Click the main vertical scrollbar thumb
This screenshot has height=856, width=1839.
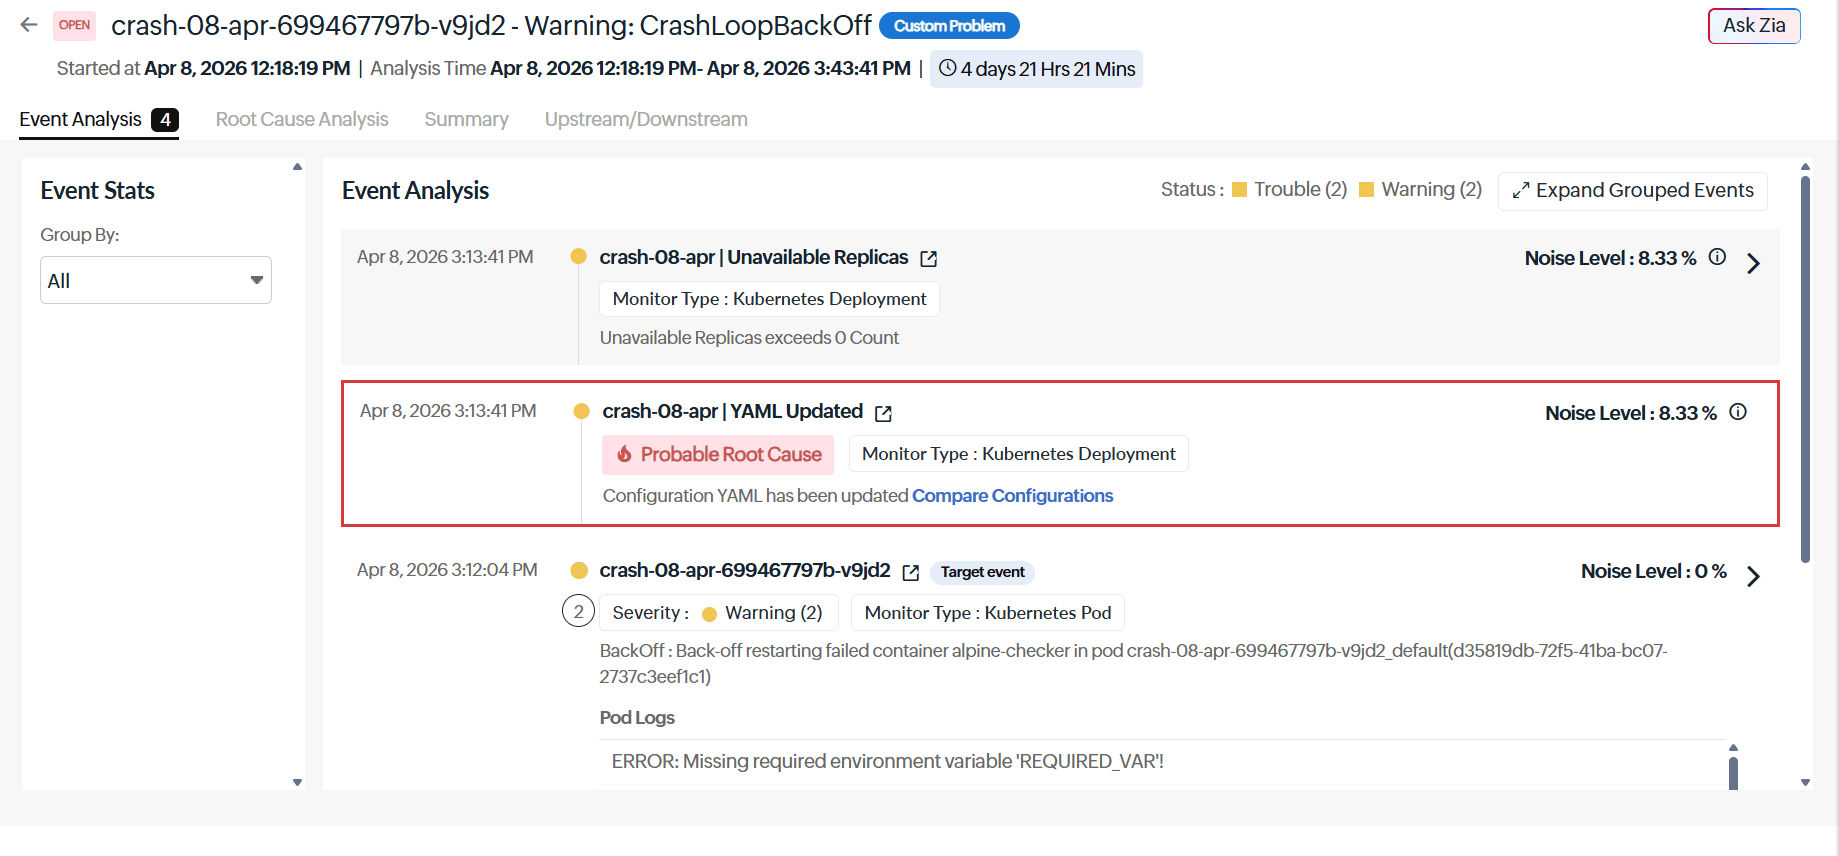pos(1805,370)
